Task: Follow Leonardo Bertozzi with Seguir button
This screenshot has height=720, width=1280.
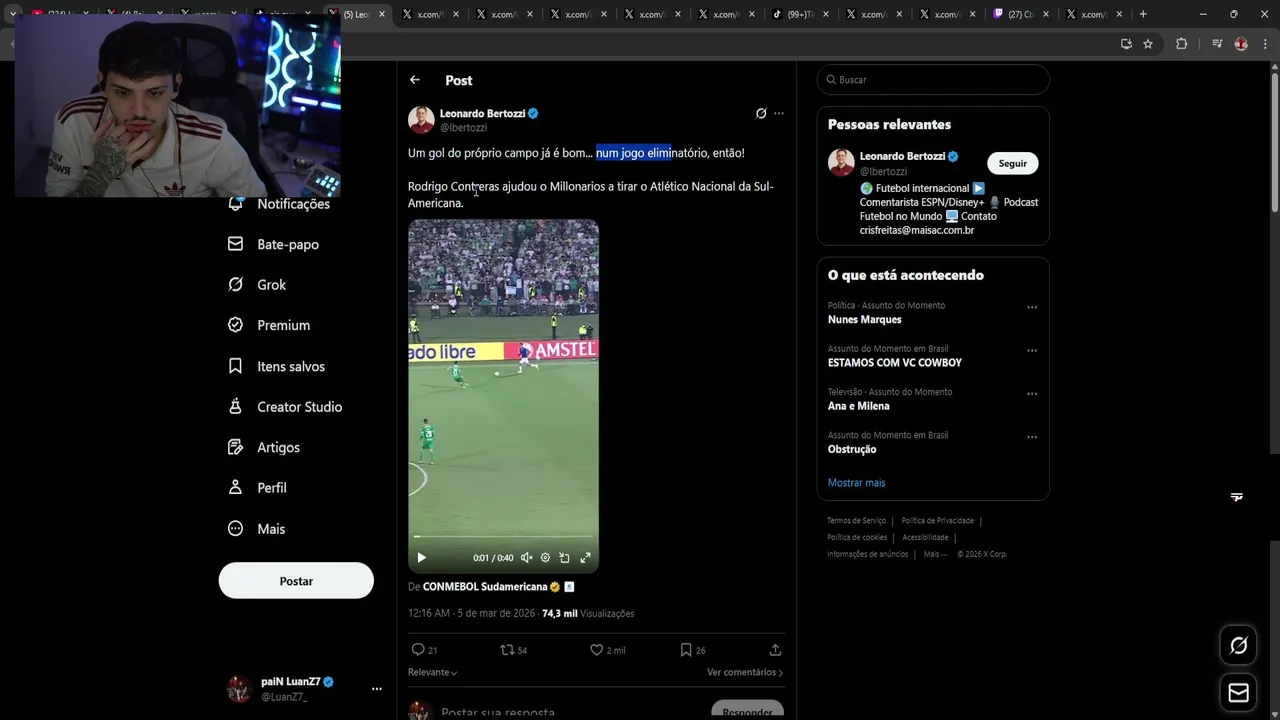Action: tap(1013, 163)
